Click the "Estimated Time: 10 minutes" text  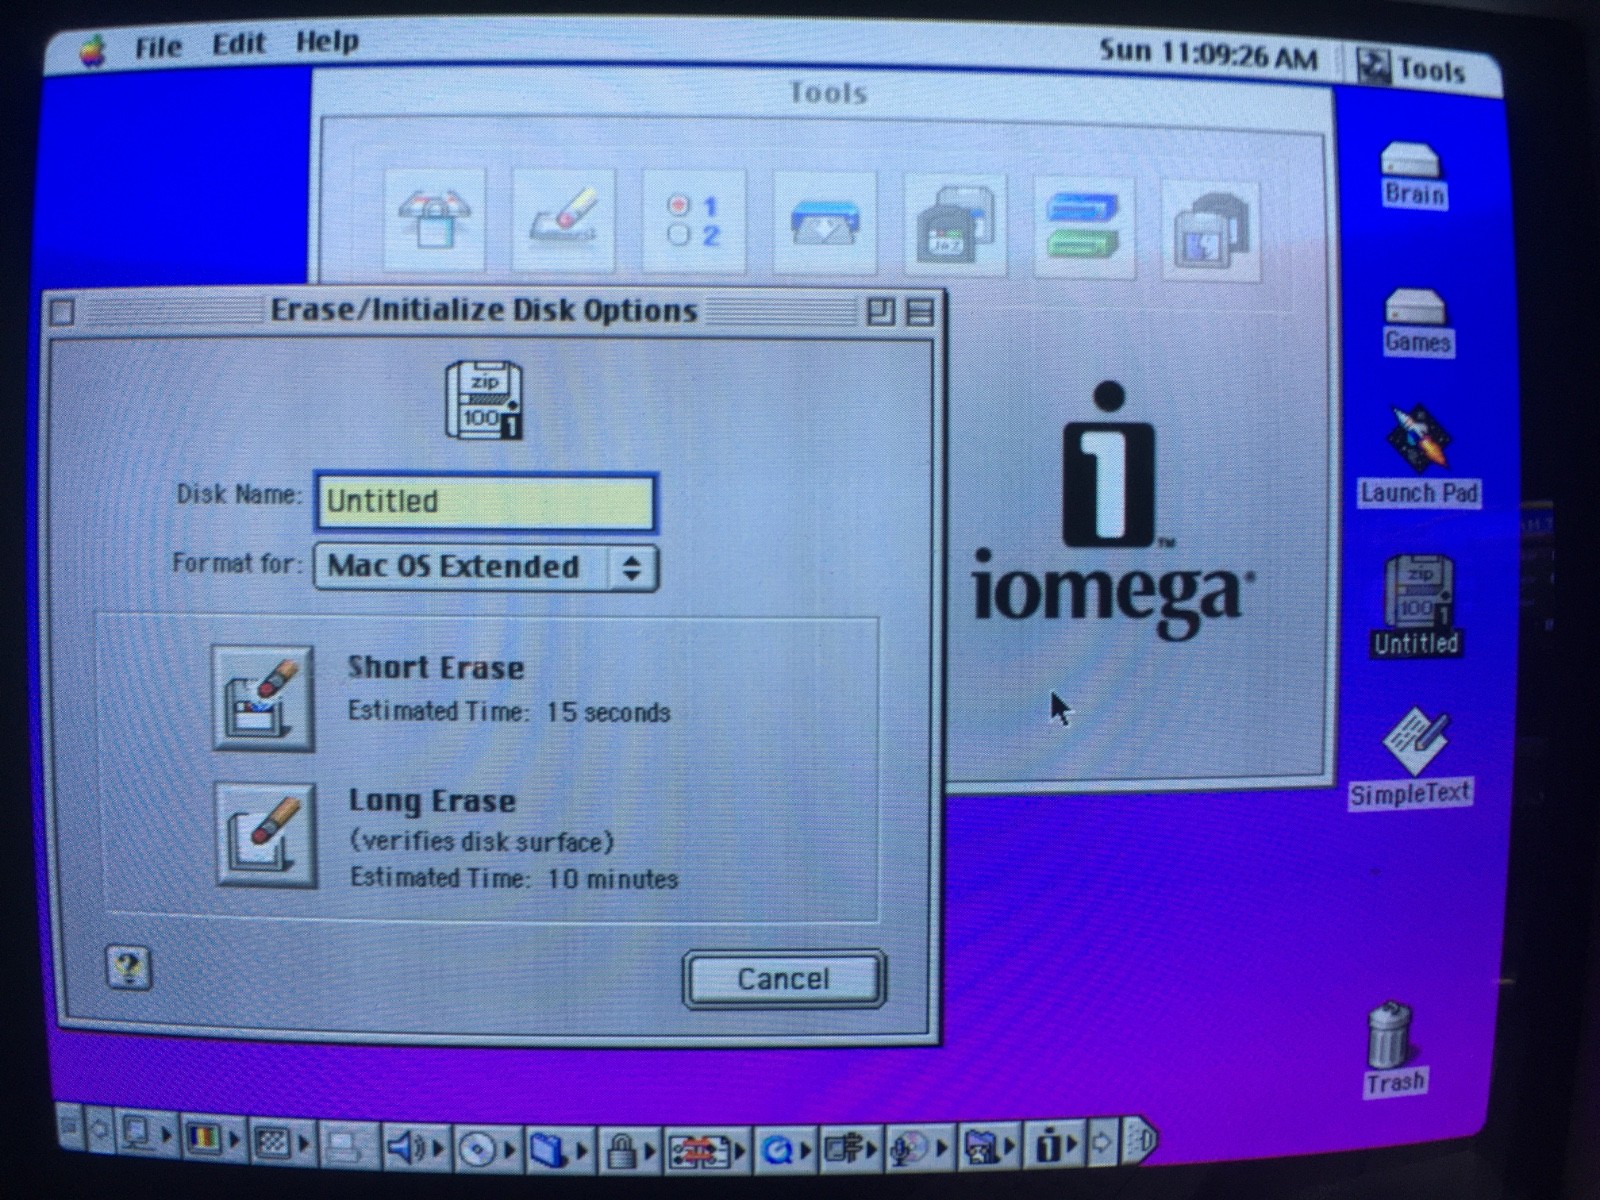pos(514,878)
